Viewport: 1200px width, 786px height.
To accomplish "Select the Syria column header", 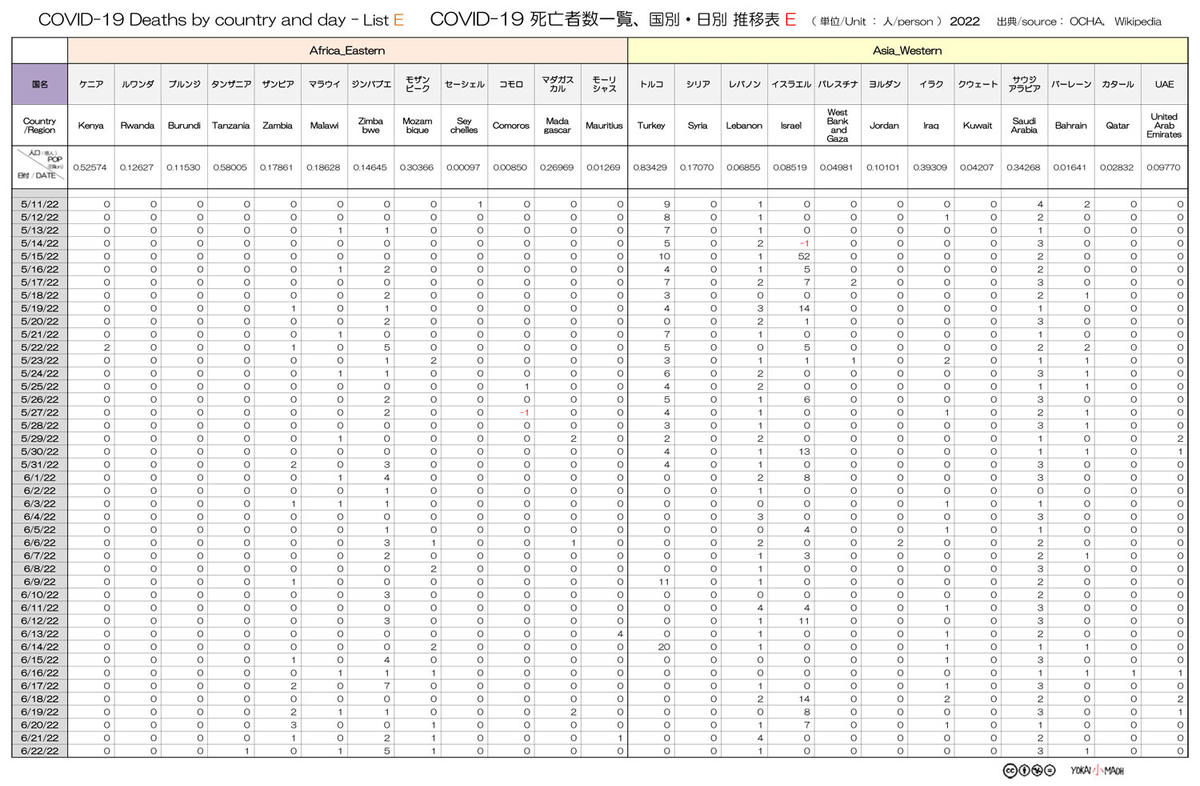I will [x=698, y=126].
